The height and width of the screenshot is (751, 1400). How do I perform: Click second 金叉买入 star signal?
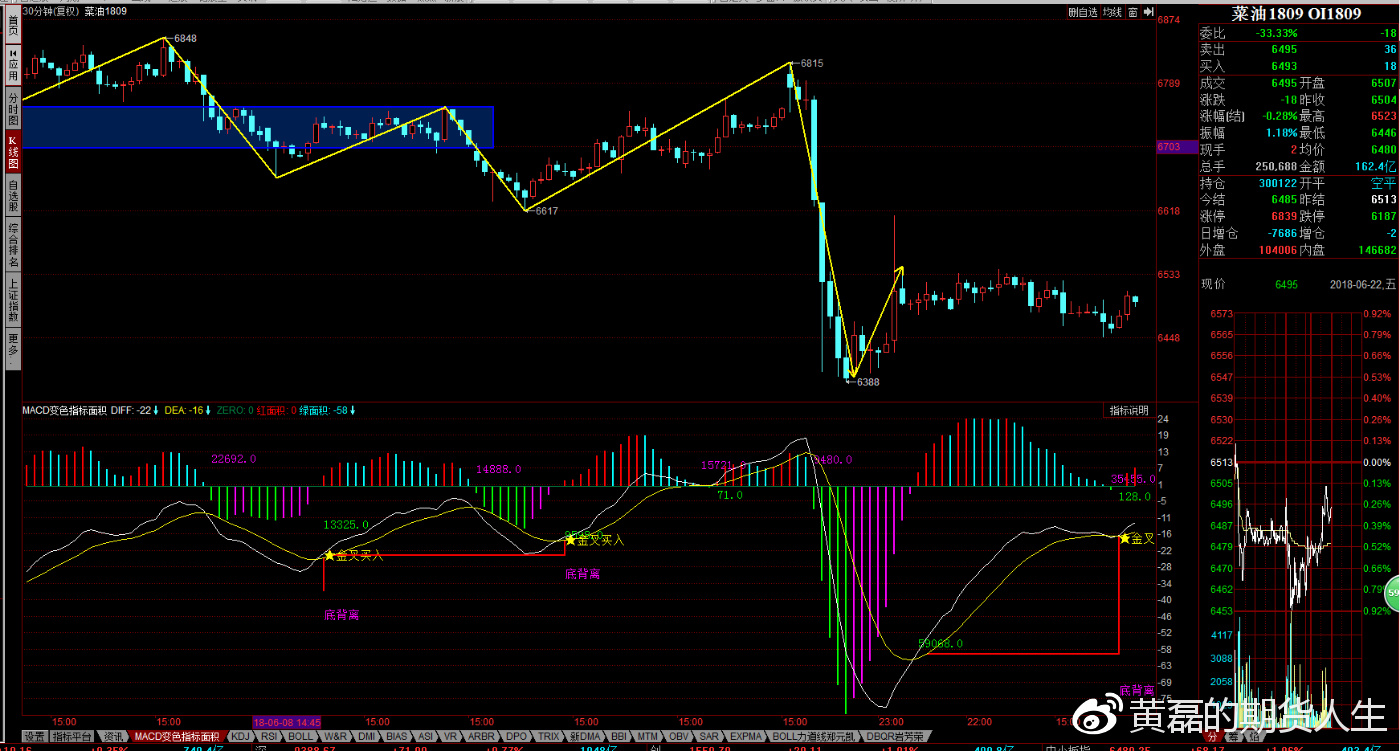click(571, 539)
